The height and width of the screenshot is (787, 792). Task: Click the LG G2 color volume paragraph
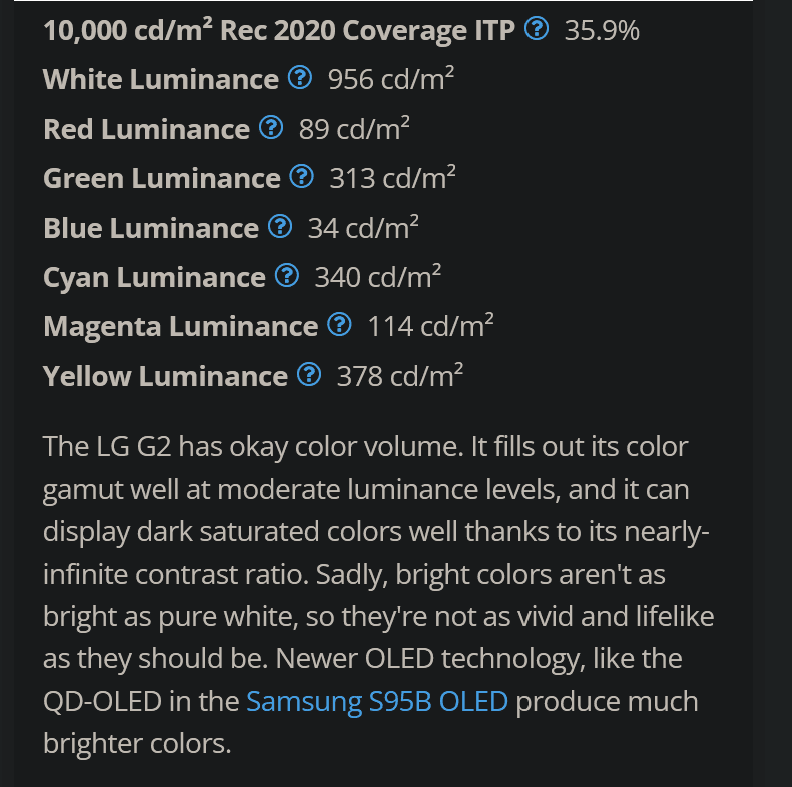(378, 595)
